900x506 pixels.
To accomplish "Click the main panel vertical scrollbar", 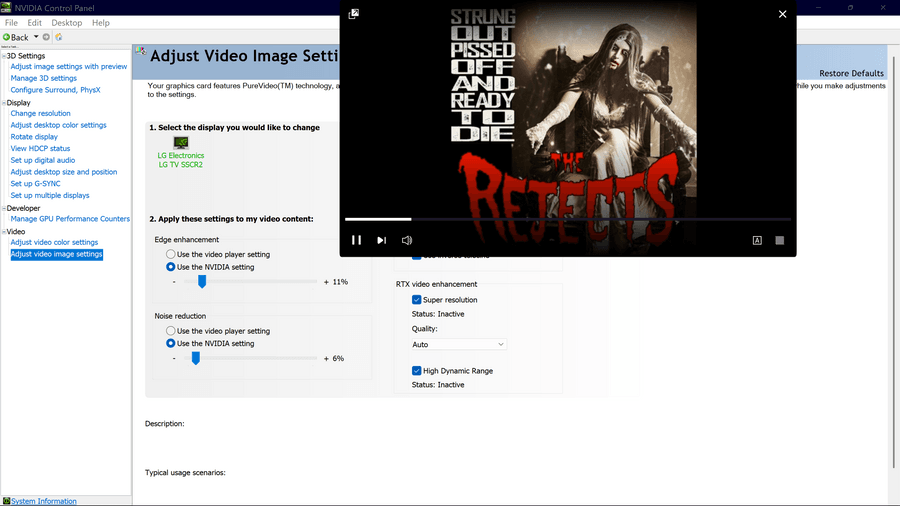I will click(x=893, y=262).
